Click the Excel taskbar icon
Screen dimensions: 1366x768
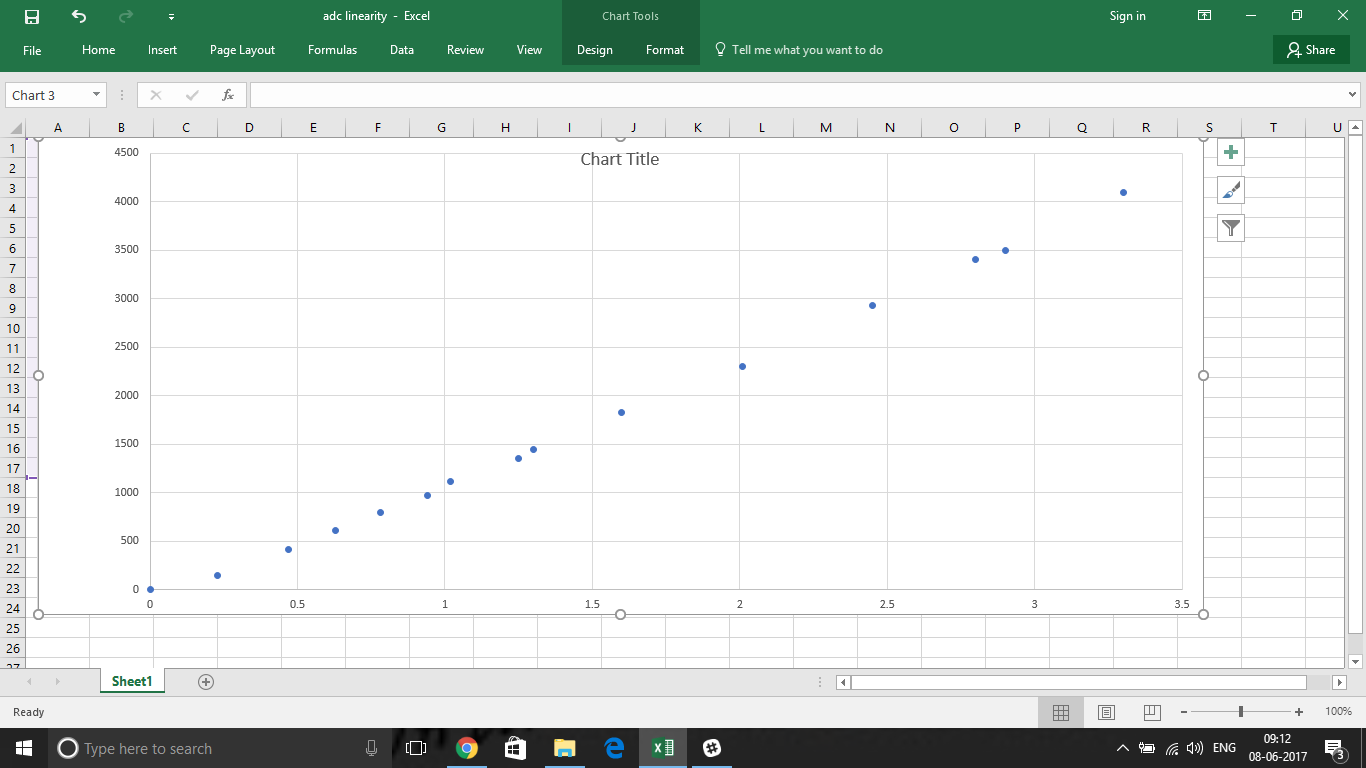[x=663, y=748]
